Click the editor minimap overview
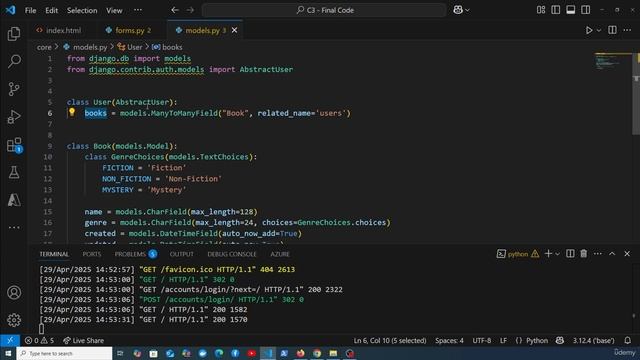The width and height of the screenshot is (640, 360). click(613, 61)
